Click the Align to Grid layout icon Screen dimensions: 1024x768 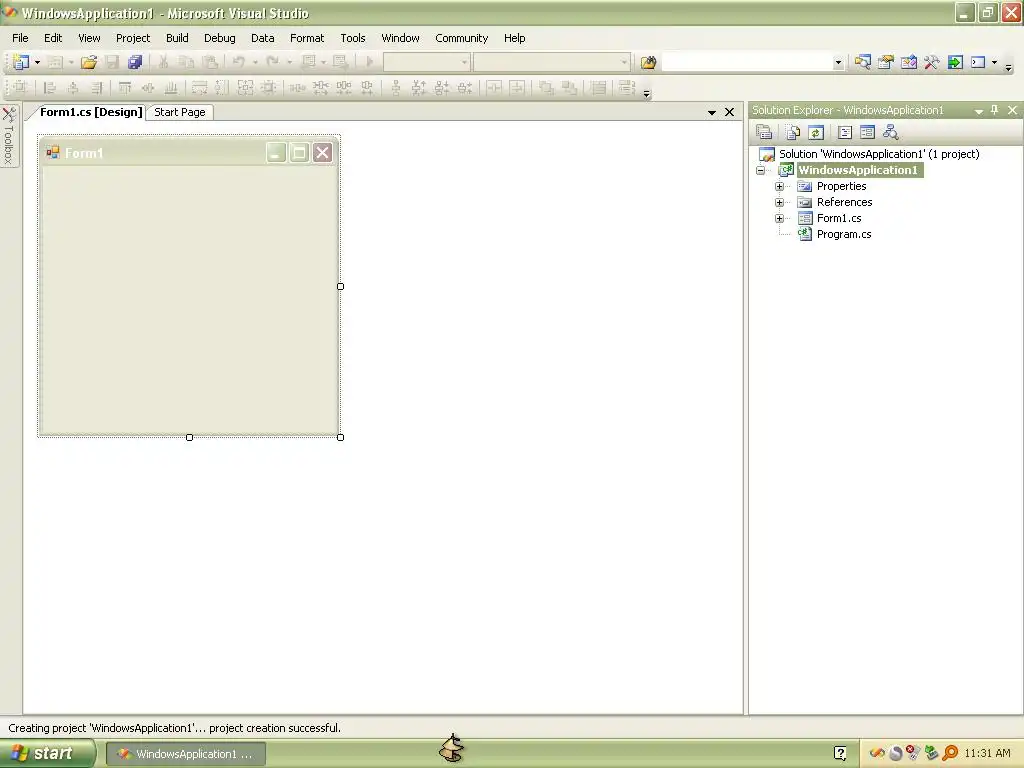point(20,88)
